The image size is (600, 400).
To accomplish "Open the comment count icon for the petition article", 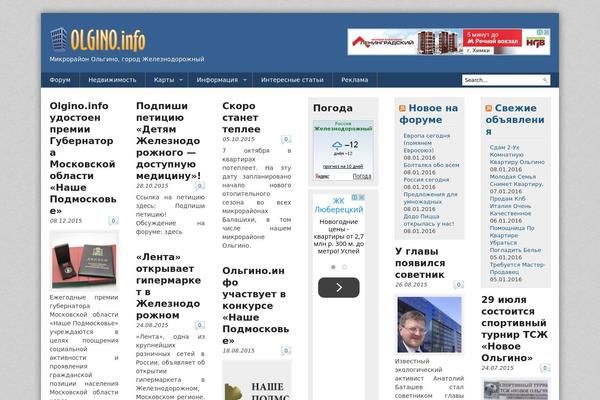I will [199, 186].
